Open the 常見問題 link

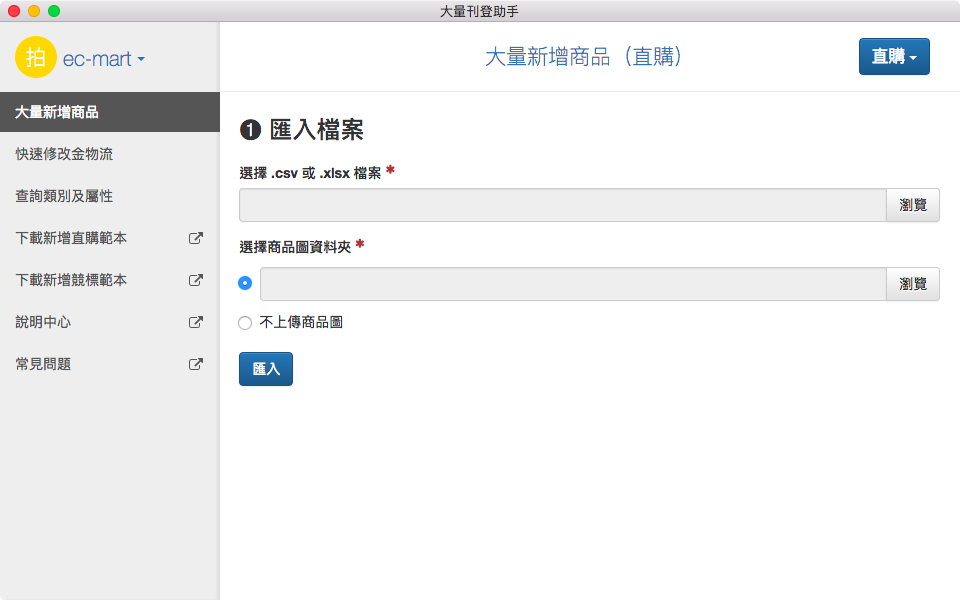[44, 364]
